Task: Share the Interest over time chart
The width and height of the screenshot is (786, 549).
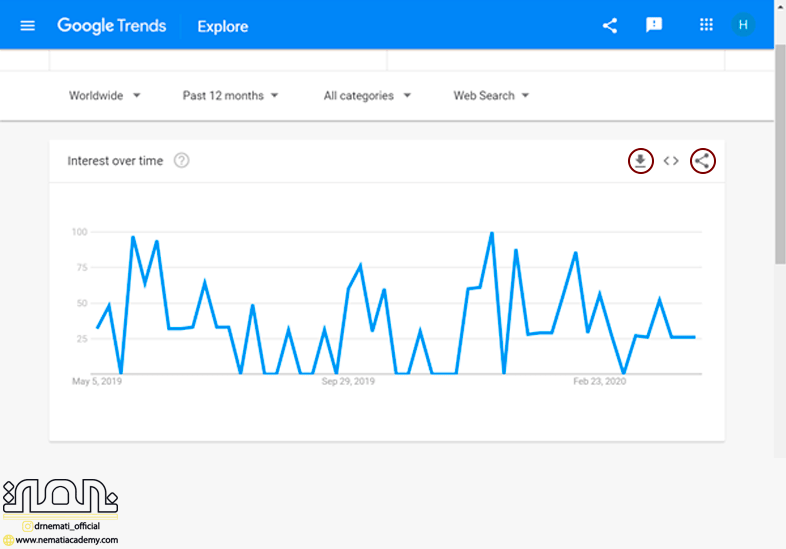Action: pos(703,160)
